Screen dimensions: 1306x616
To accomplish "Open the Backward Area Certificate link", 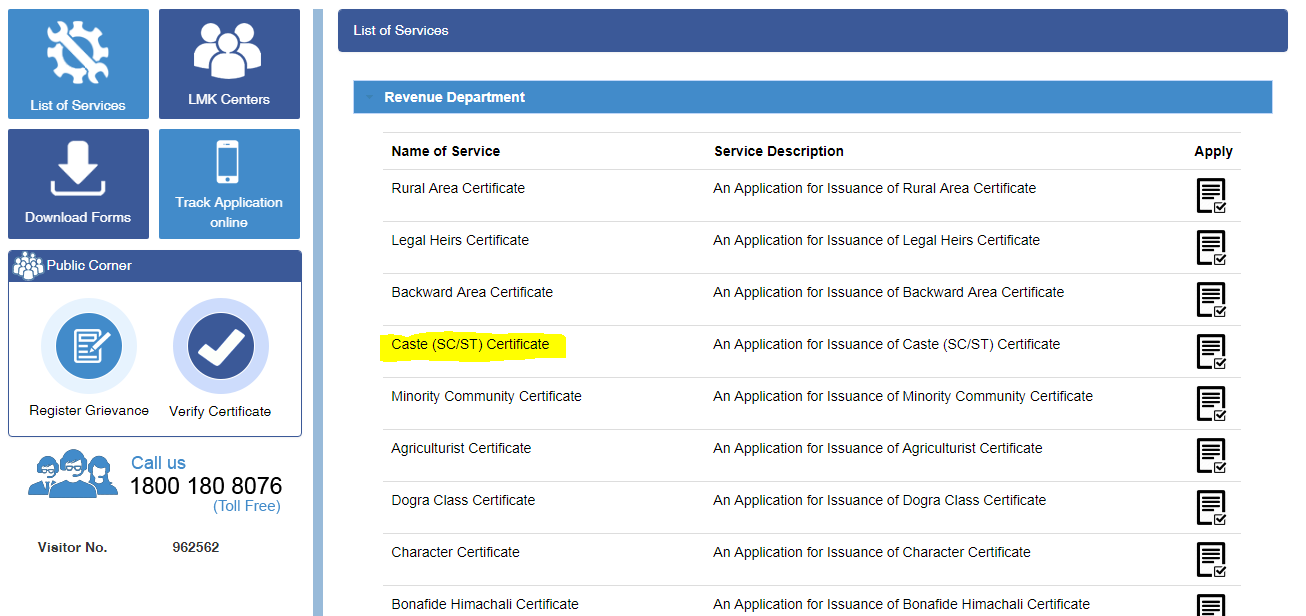I will pos(472,292).
